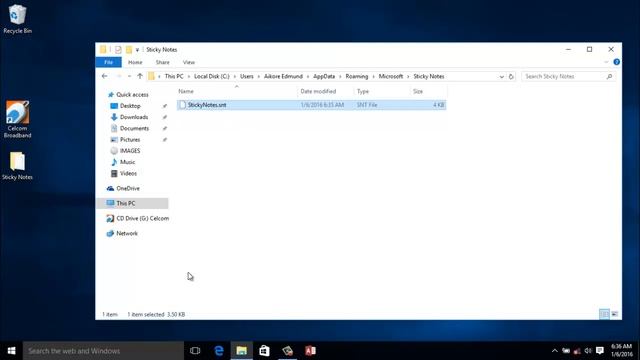
Task: Open the Action Center notification icon
Action: [600, 351]
